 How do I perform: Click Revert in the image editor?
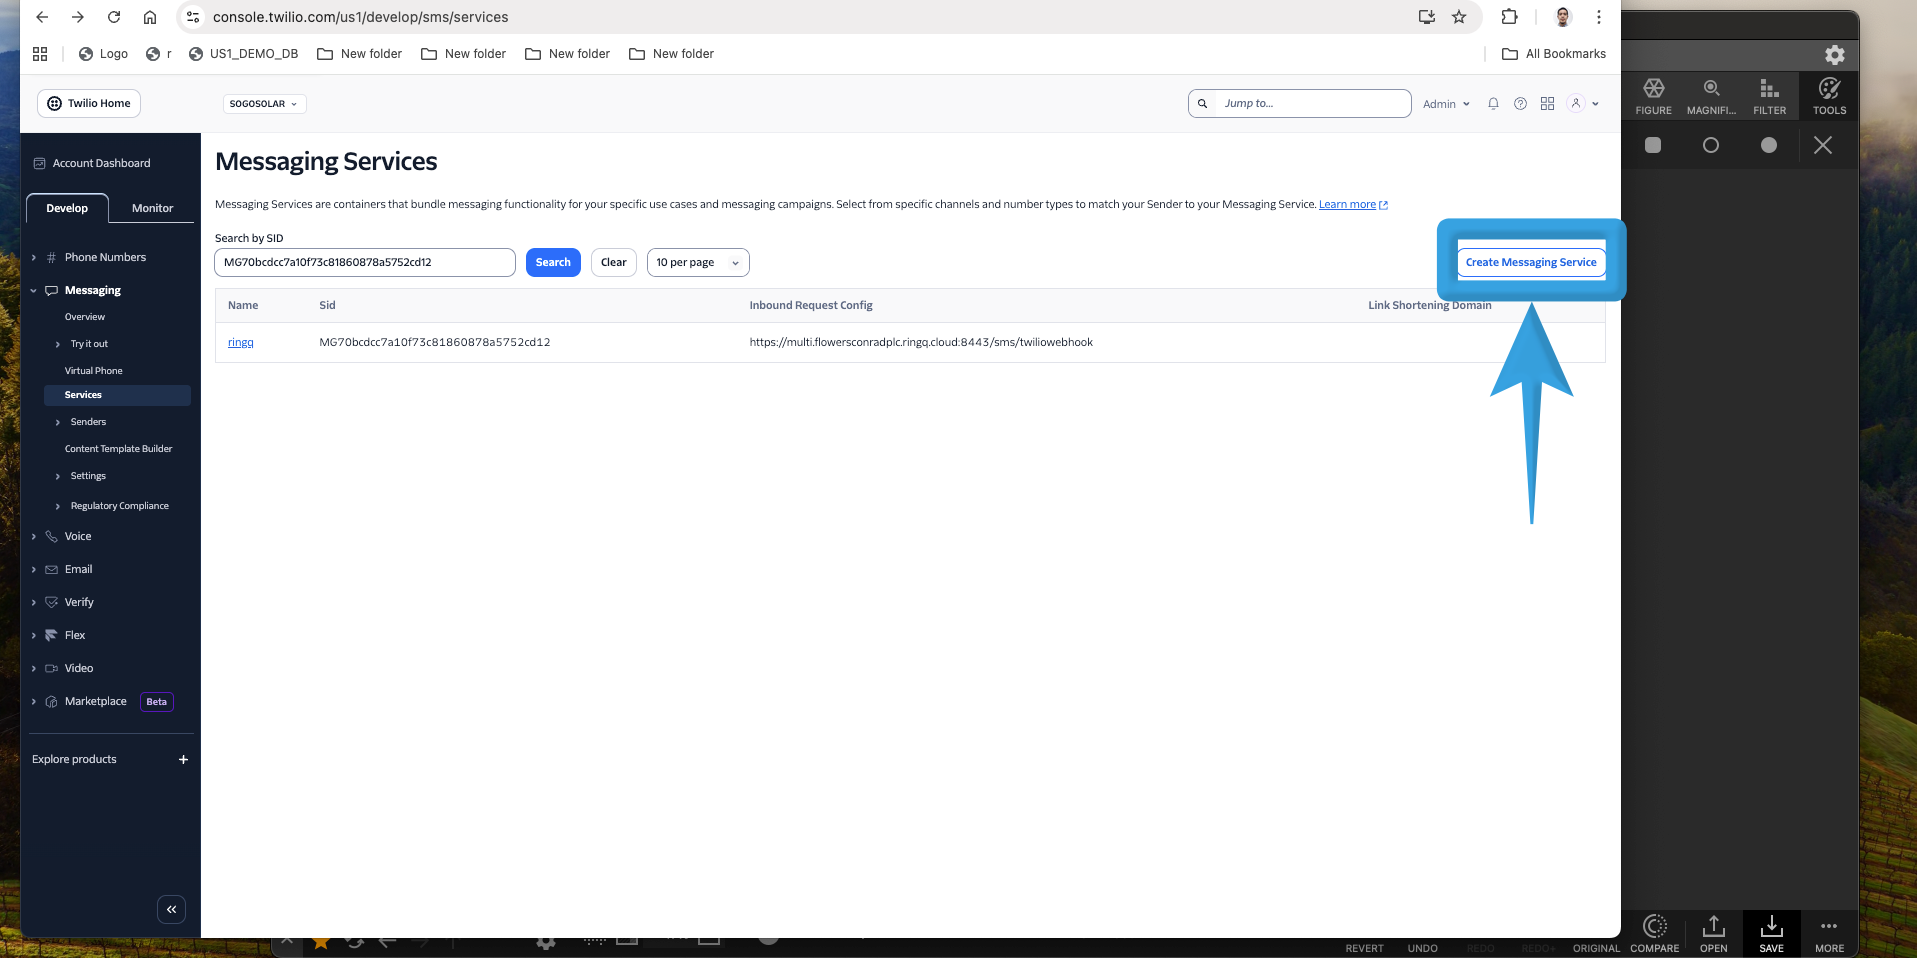pyautogui.click(x=1364, y=948)
